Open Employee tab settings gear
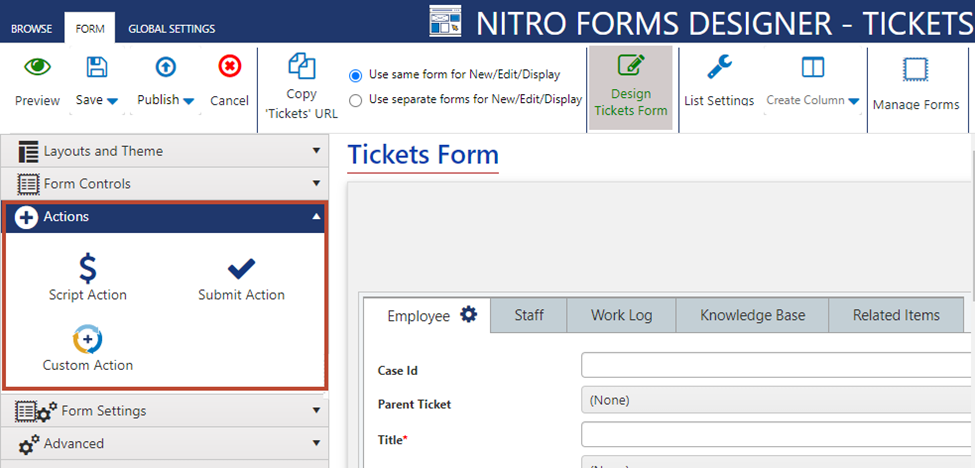The image size is (975, 468). [468, 315]
